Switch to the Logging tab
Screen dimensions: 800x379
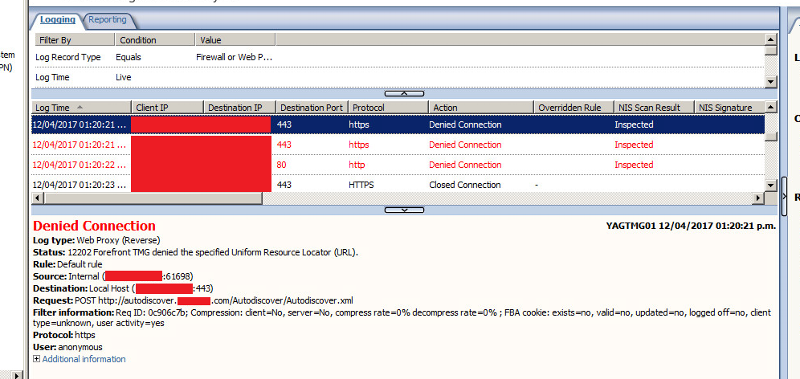[x=58, y=20]
